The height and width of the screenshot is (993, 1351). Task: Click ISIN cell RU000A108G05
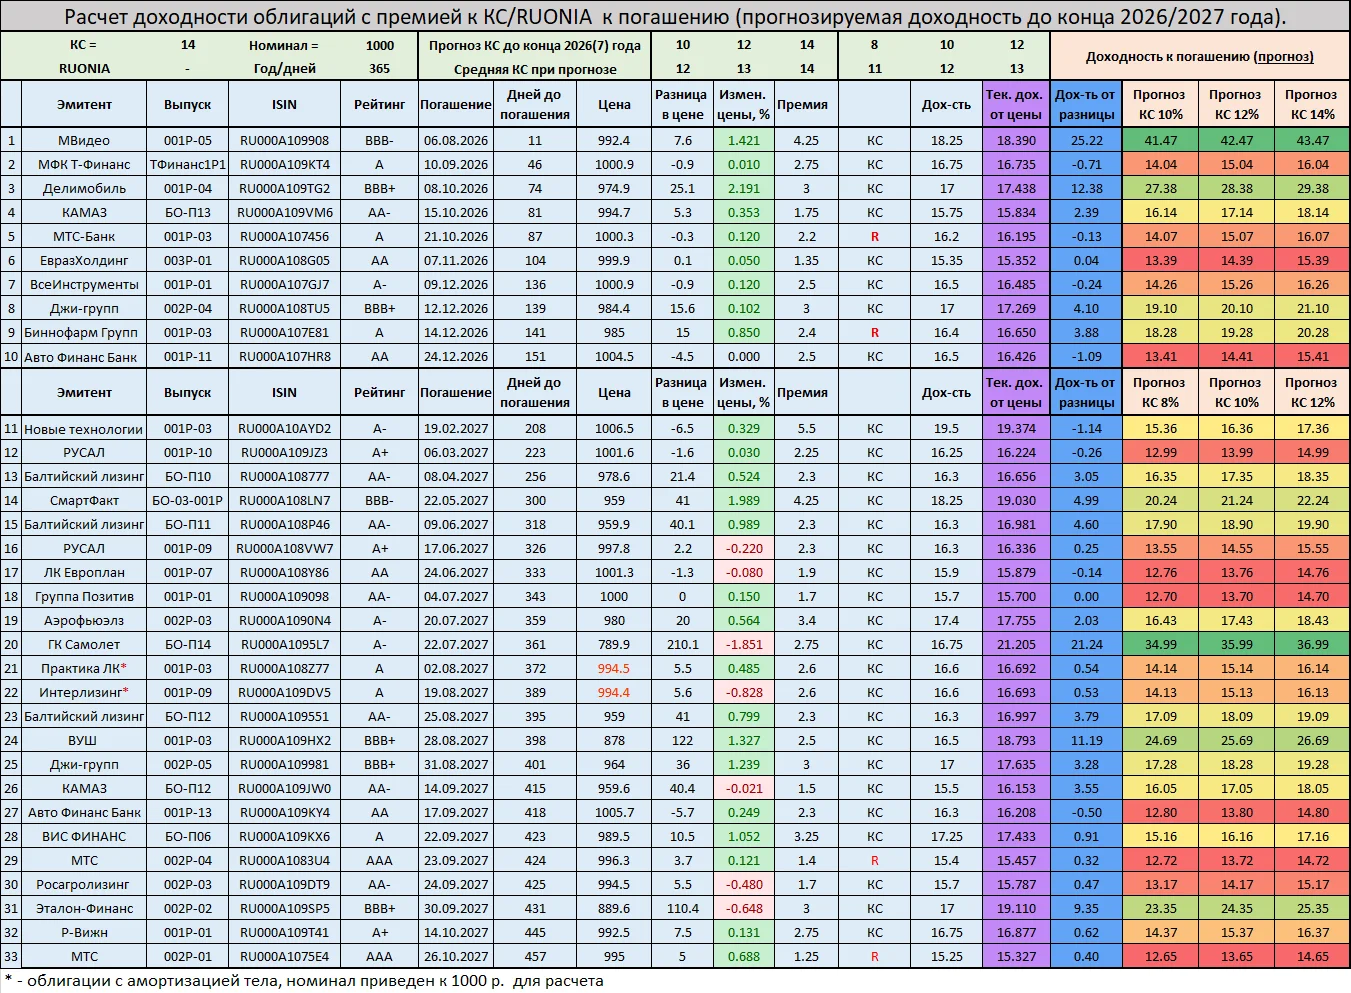click(284, 261)
